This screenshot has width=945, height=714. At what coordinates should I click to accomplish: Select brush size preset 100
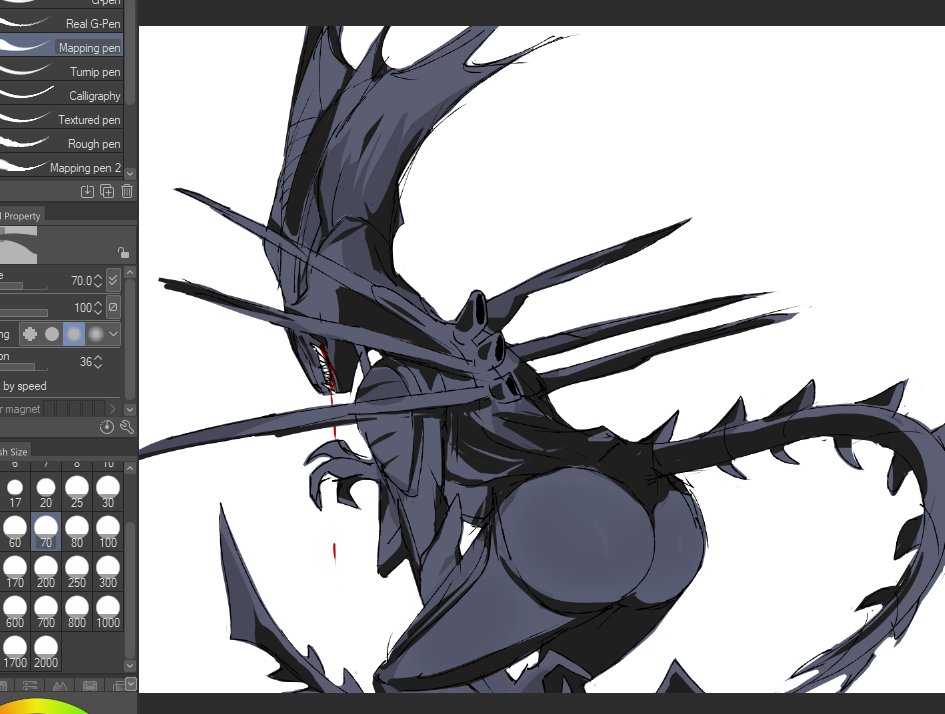tap(108, 531)
